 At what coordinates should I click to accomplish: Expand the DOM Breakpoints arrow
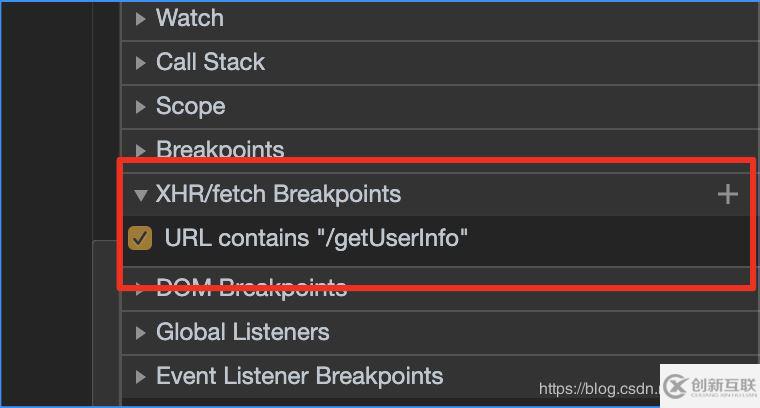[140, 289]
